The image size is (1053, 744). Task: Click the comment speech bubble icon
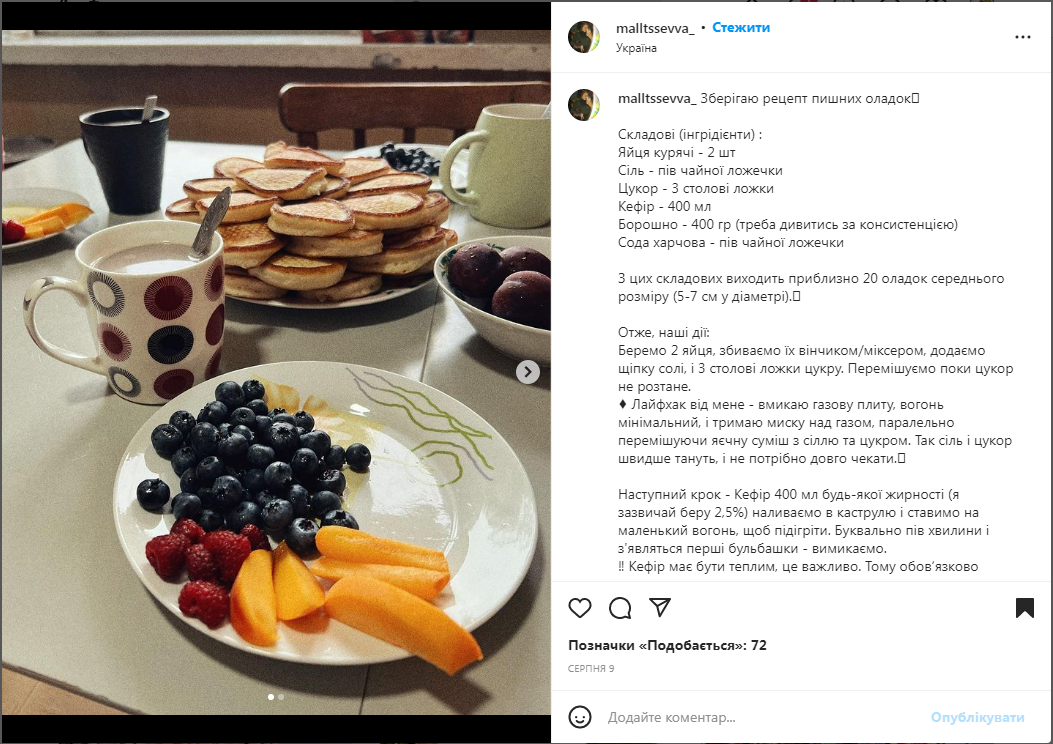pyautogui.click(x=620, y=608)
